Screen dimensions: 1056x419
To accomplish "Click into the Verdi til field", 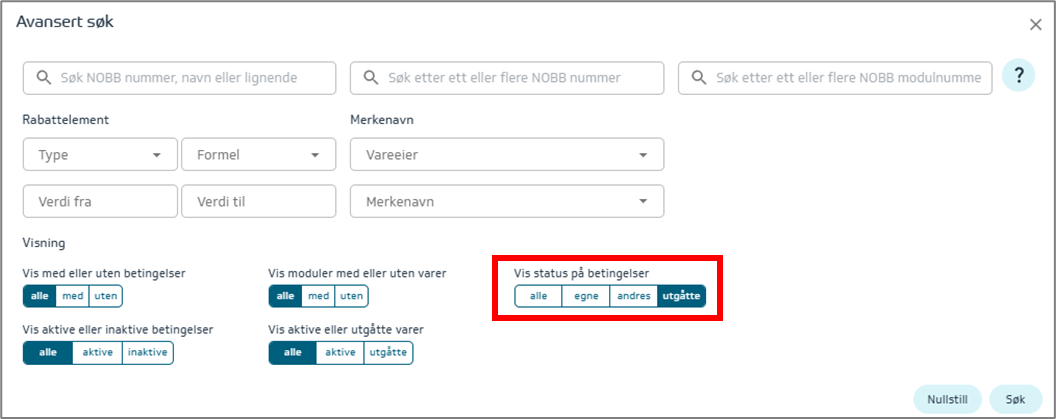I will click(x=258, y=202).
